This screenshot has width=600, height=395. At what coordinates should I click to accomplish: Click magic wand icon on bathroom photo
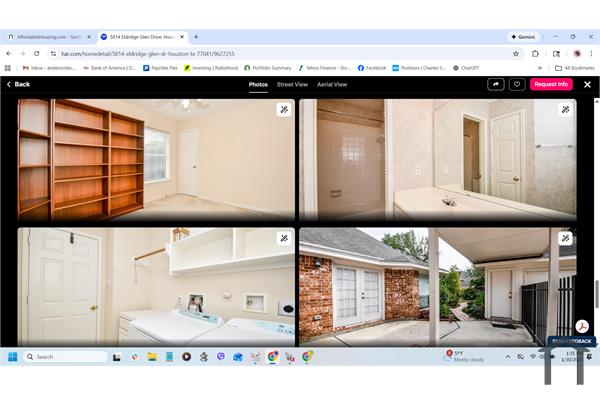click(x=566, y=110)
